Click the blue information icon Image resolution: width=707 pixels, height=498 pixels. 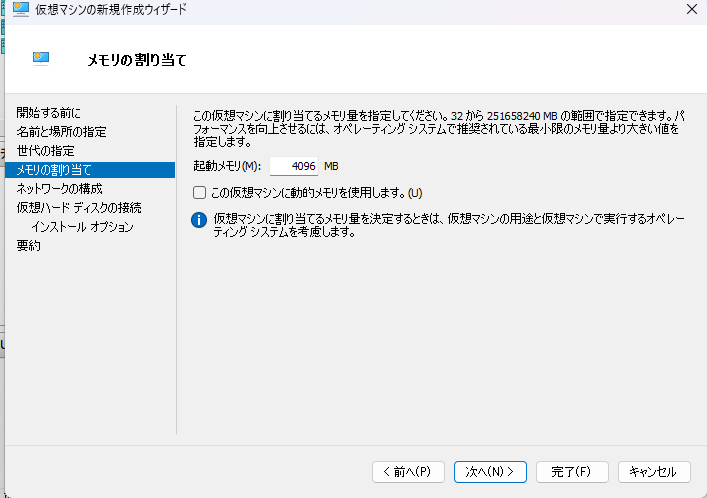click(198, 219)
